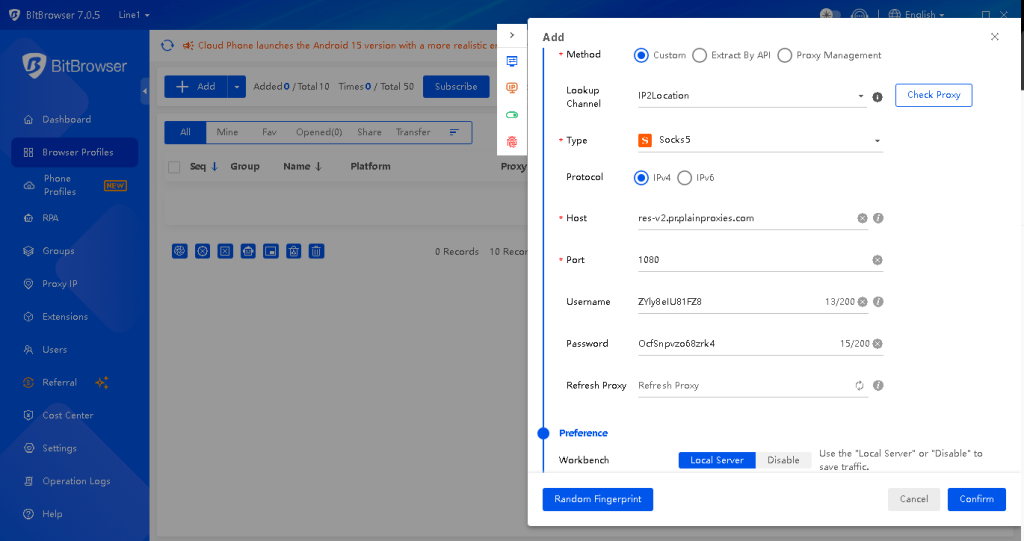The image size is (1024, 541).
Task: Open Proxy IP page
Action: click(59, 284)
